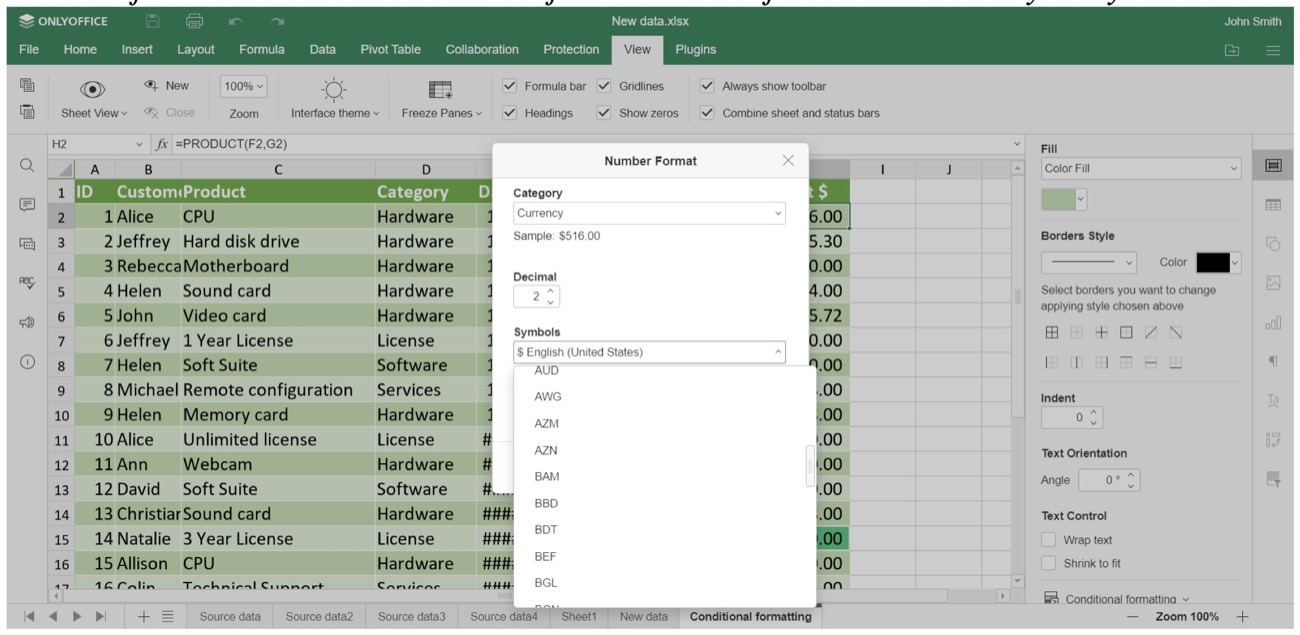Open the Comments panel
This screenshot has width=1300, height=635.
click(x=26, y=205)
